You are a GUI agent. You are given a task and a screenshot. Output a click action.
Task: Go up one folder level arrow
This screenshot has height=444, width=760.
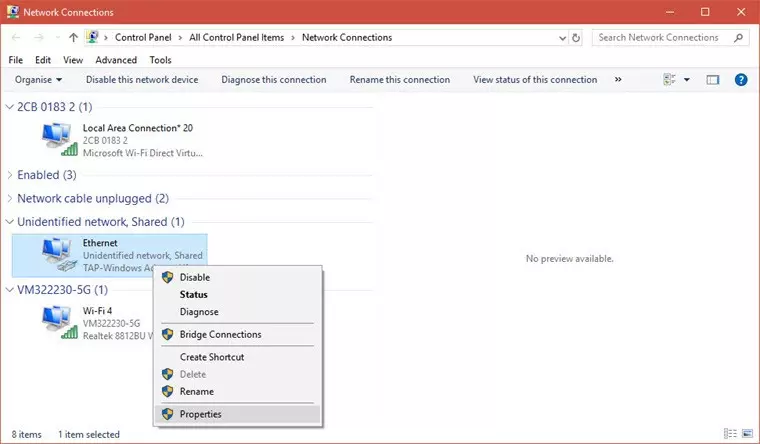pyautogui.click(x=73, y=38)
